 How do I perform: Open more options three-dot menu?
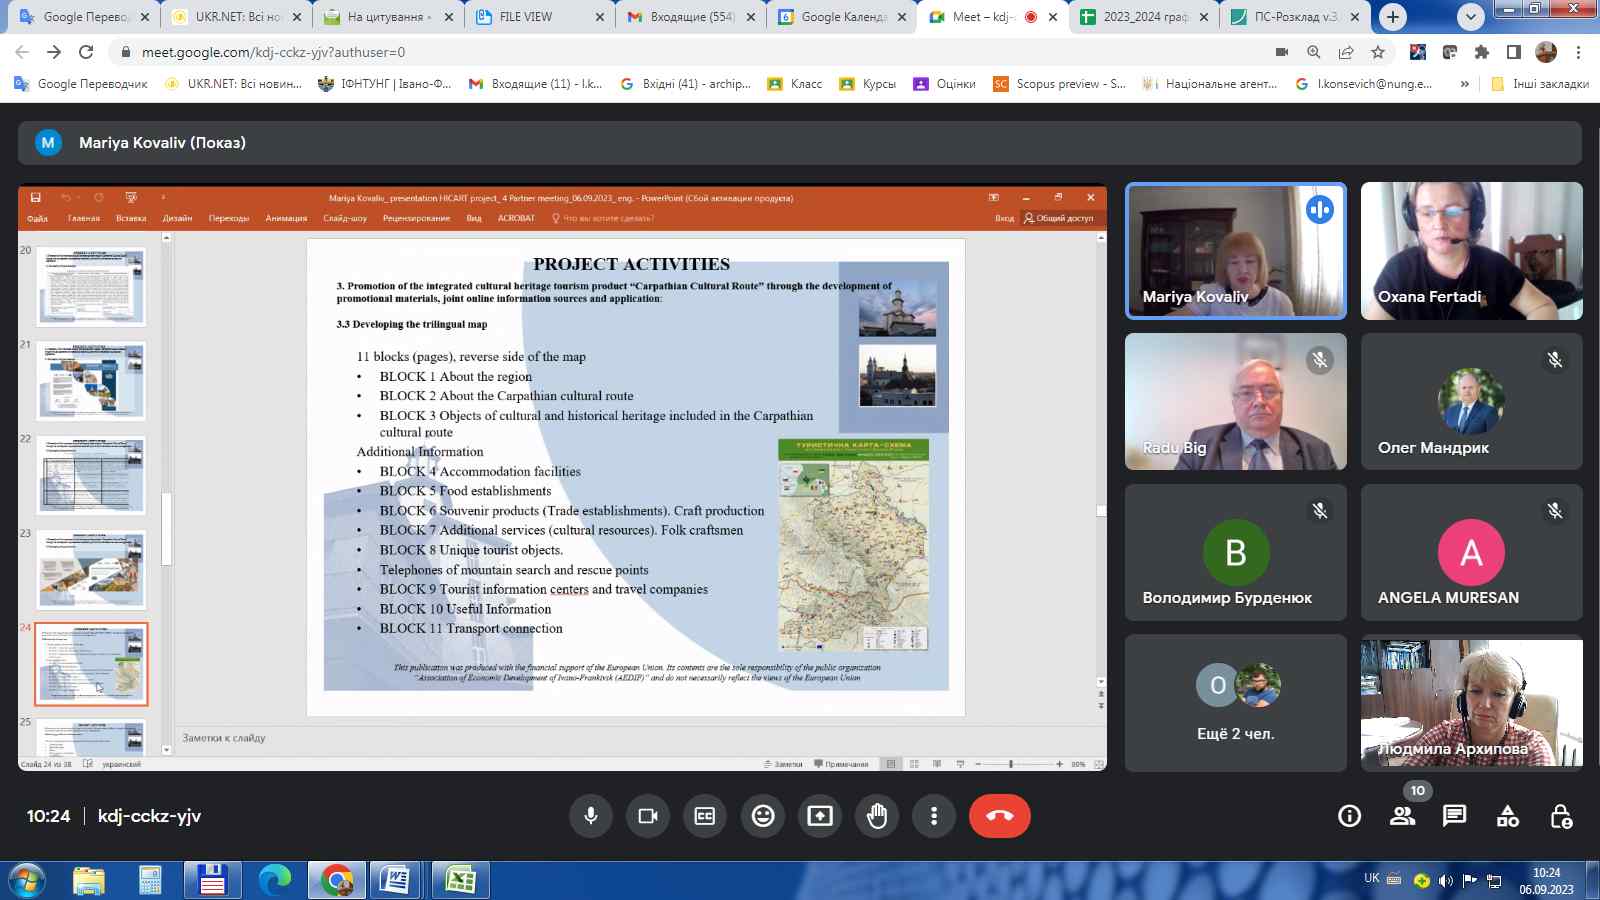pyautogui.click(x=934, y=816)
